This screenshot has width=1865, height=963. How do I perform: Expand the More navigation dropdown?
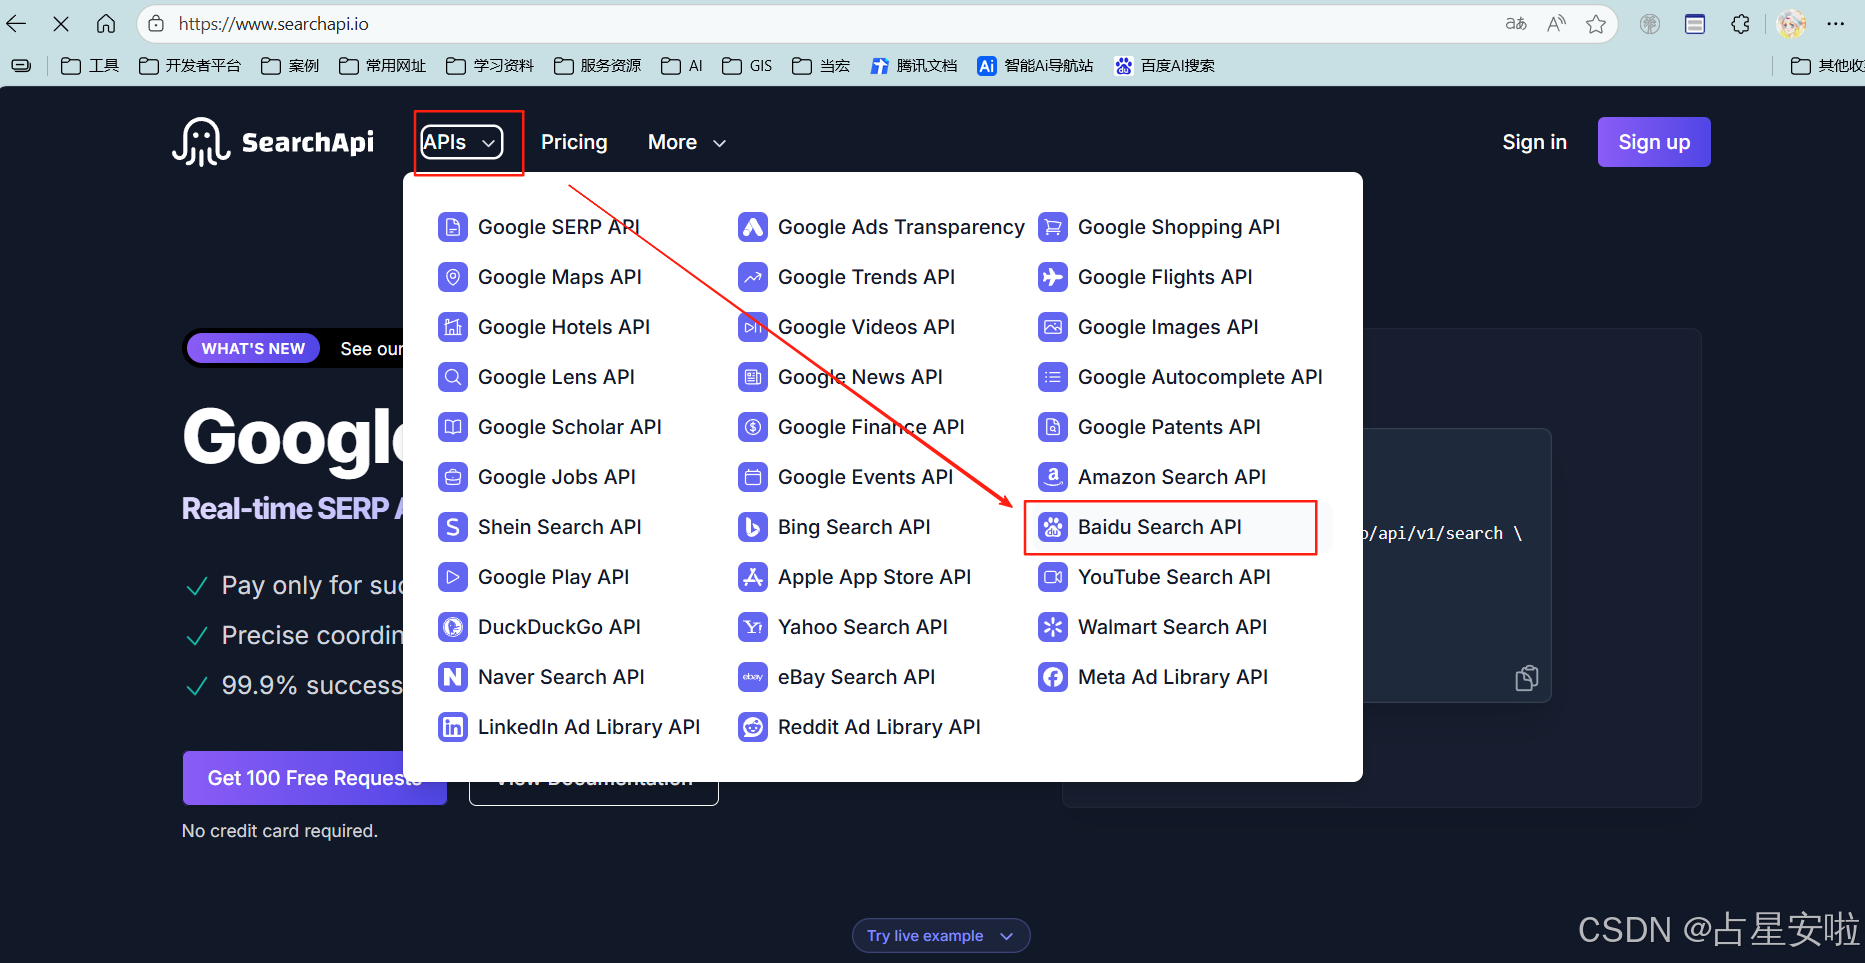click(x=687, y=142)
